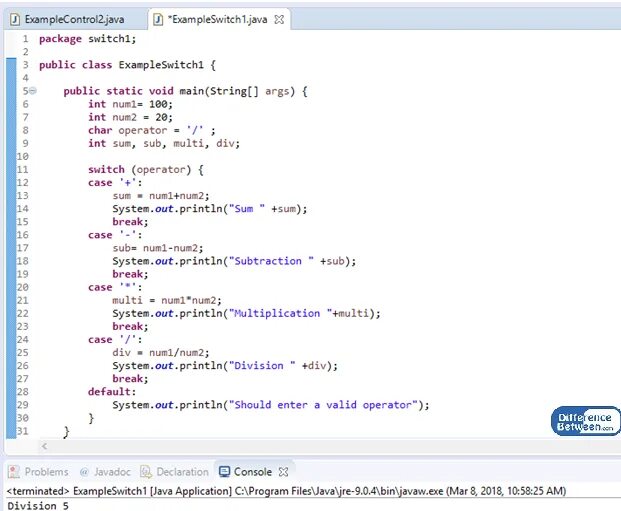Click 'multi = num1*num2;' statement

point(167,300)
